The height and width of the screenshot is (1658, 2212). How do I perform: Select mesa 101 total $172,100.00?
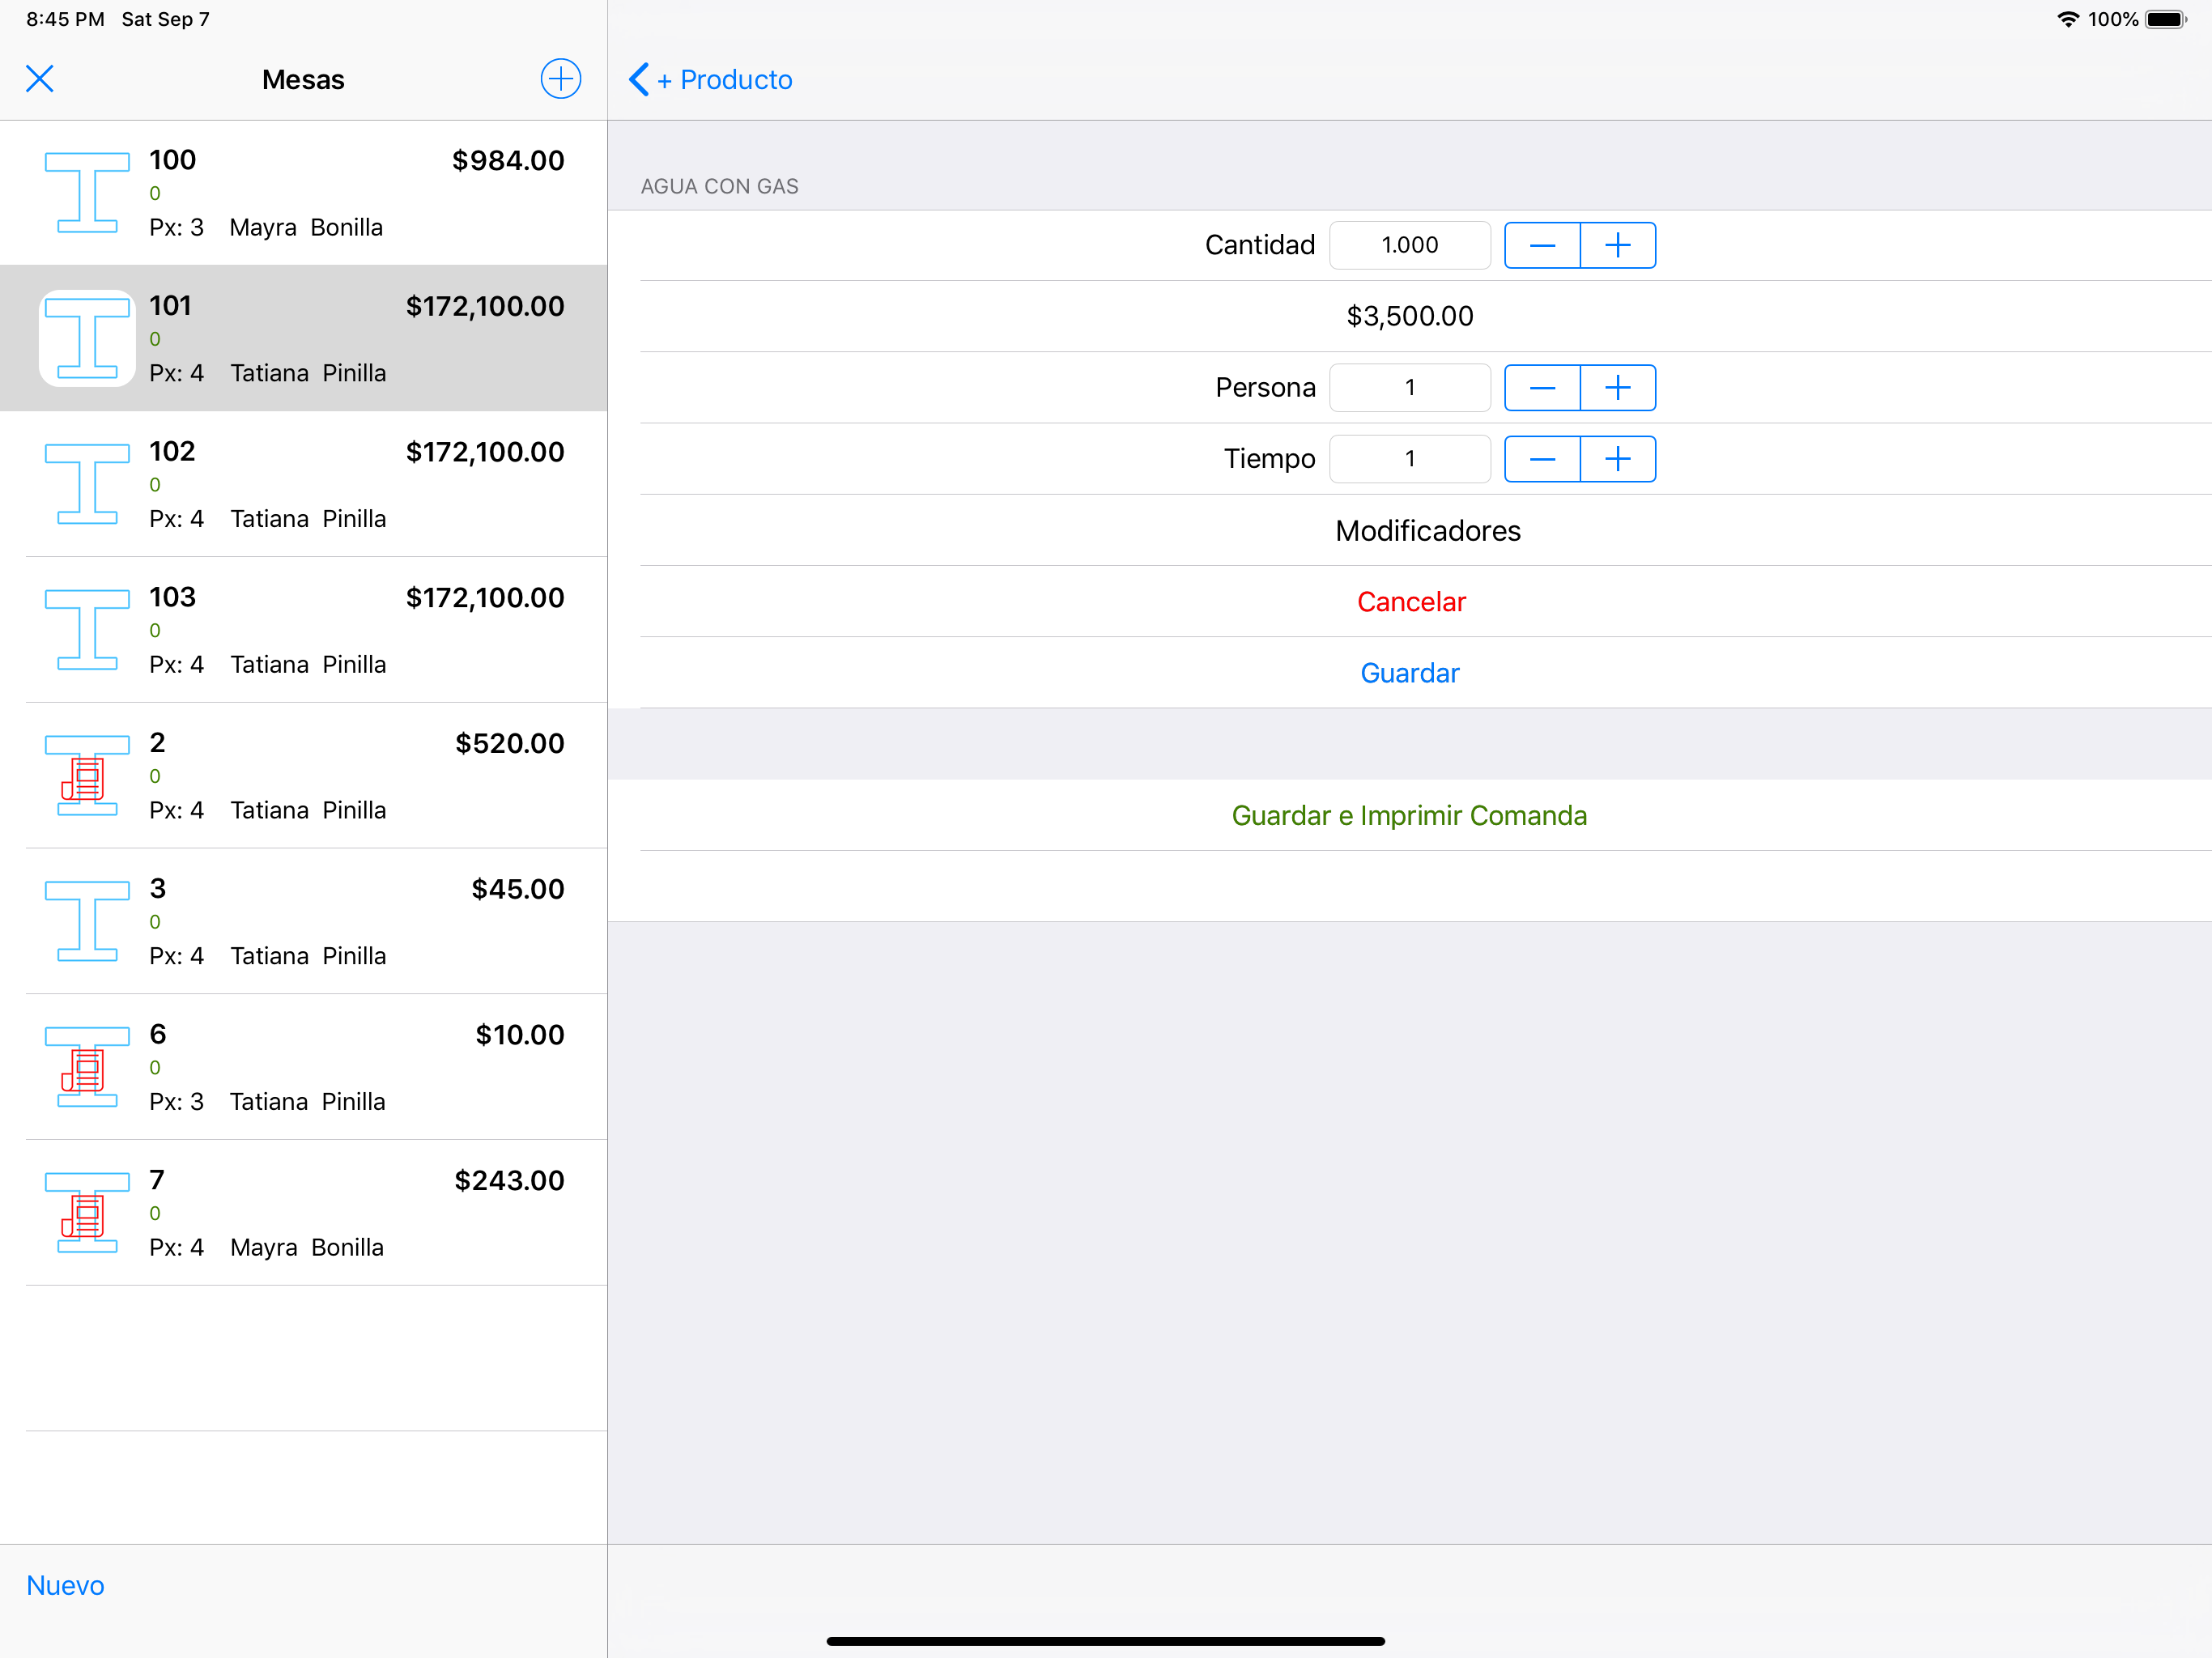(485, 307)
